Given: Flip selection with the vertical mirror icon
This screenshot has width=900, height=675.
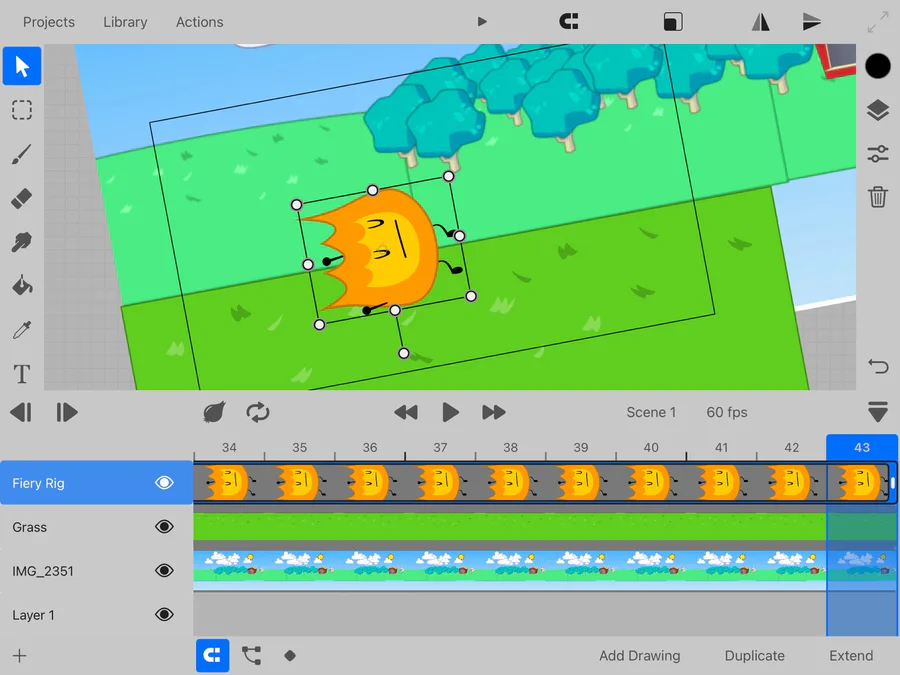Looking at the screenshot, I should [x=812, y=22].
